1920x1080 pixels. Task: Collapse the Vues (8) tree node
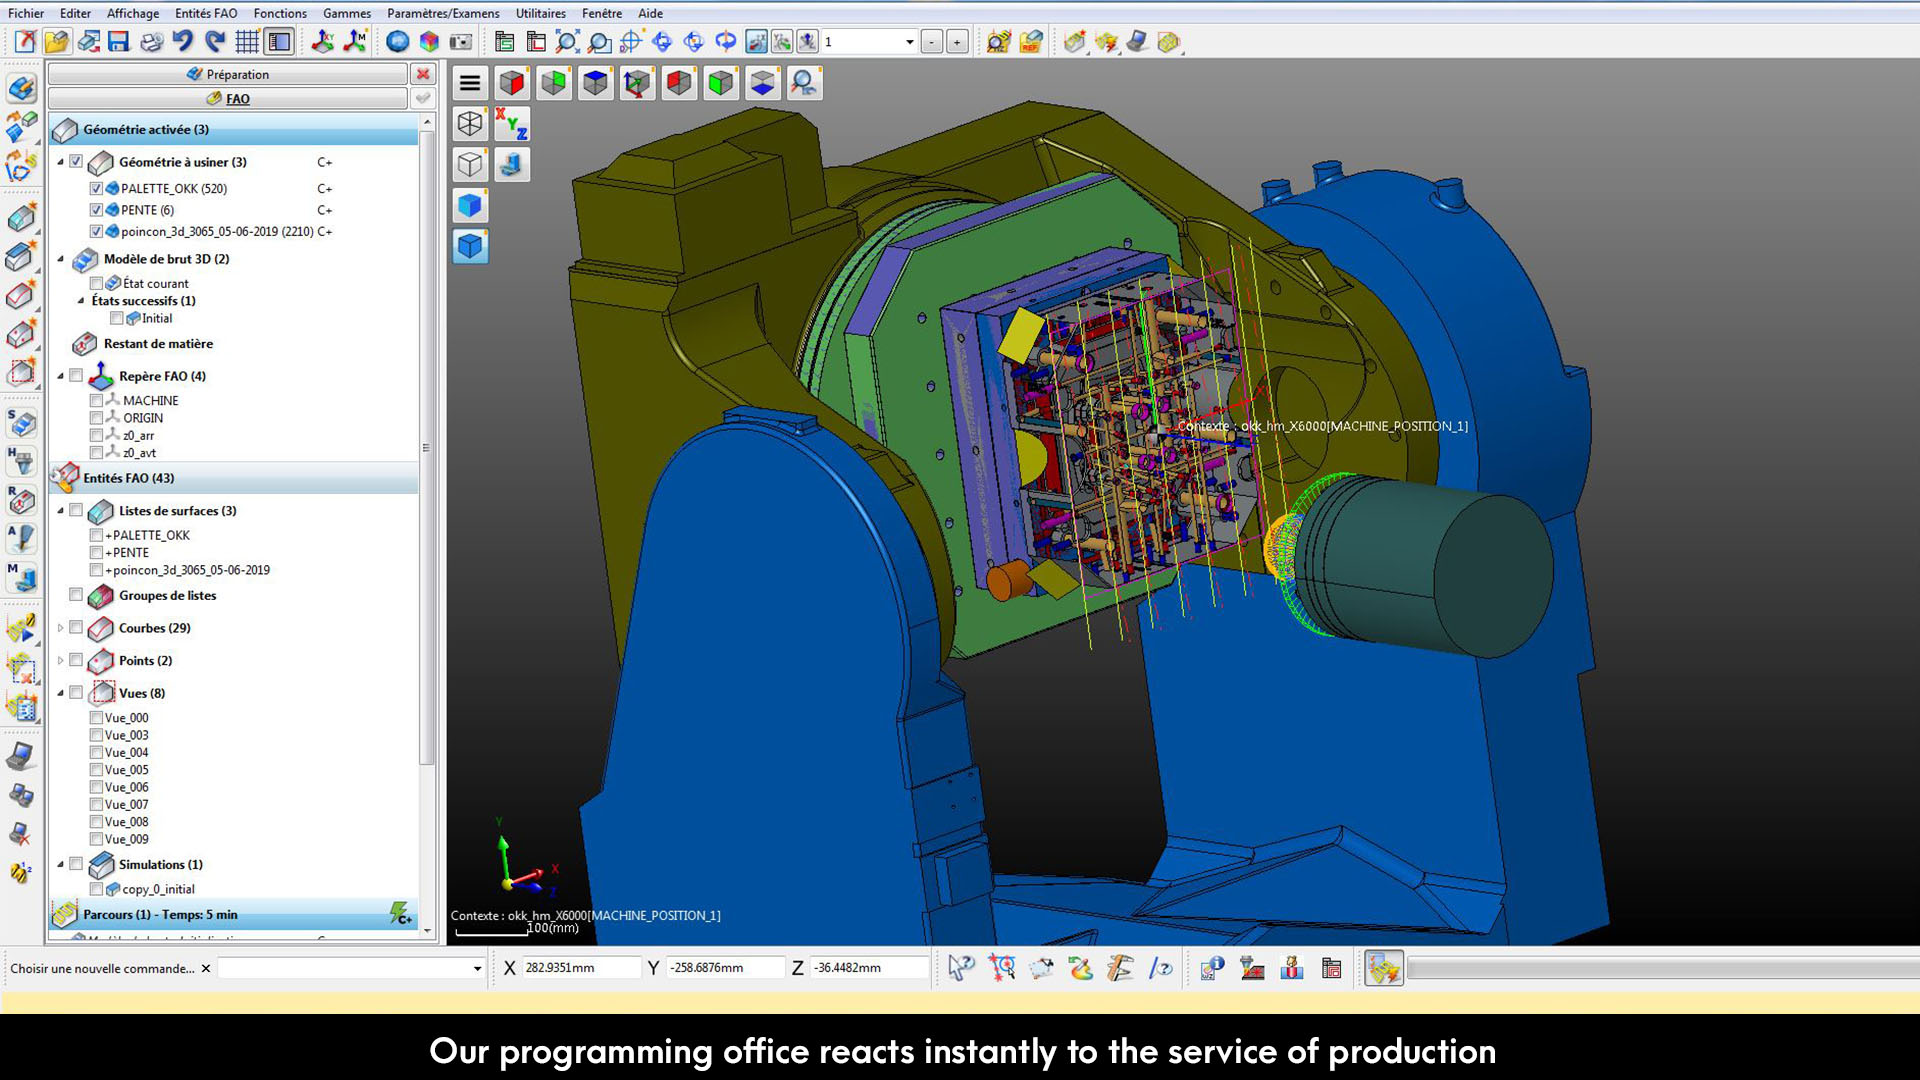[60, 693]
